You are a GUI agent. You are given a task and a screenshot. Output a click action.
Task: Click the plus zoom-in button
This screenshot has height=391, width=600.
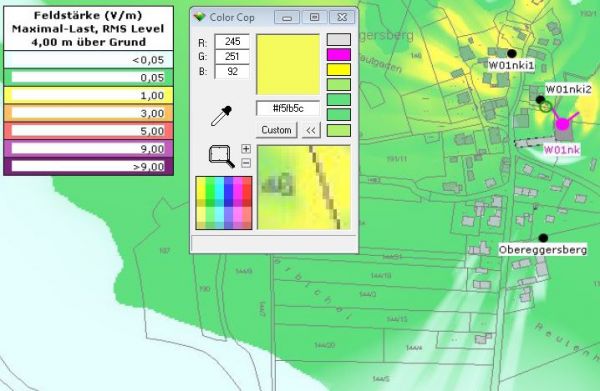click(x=246, y=149)
